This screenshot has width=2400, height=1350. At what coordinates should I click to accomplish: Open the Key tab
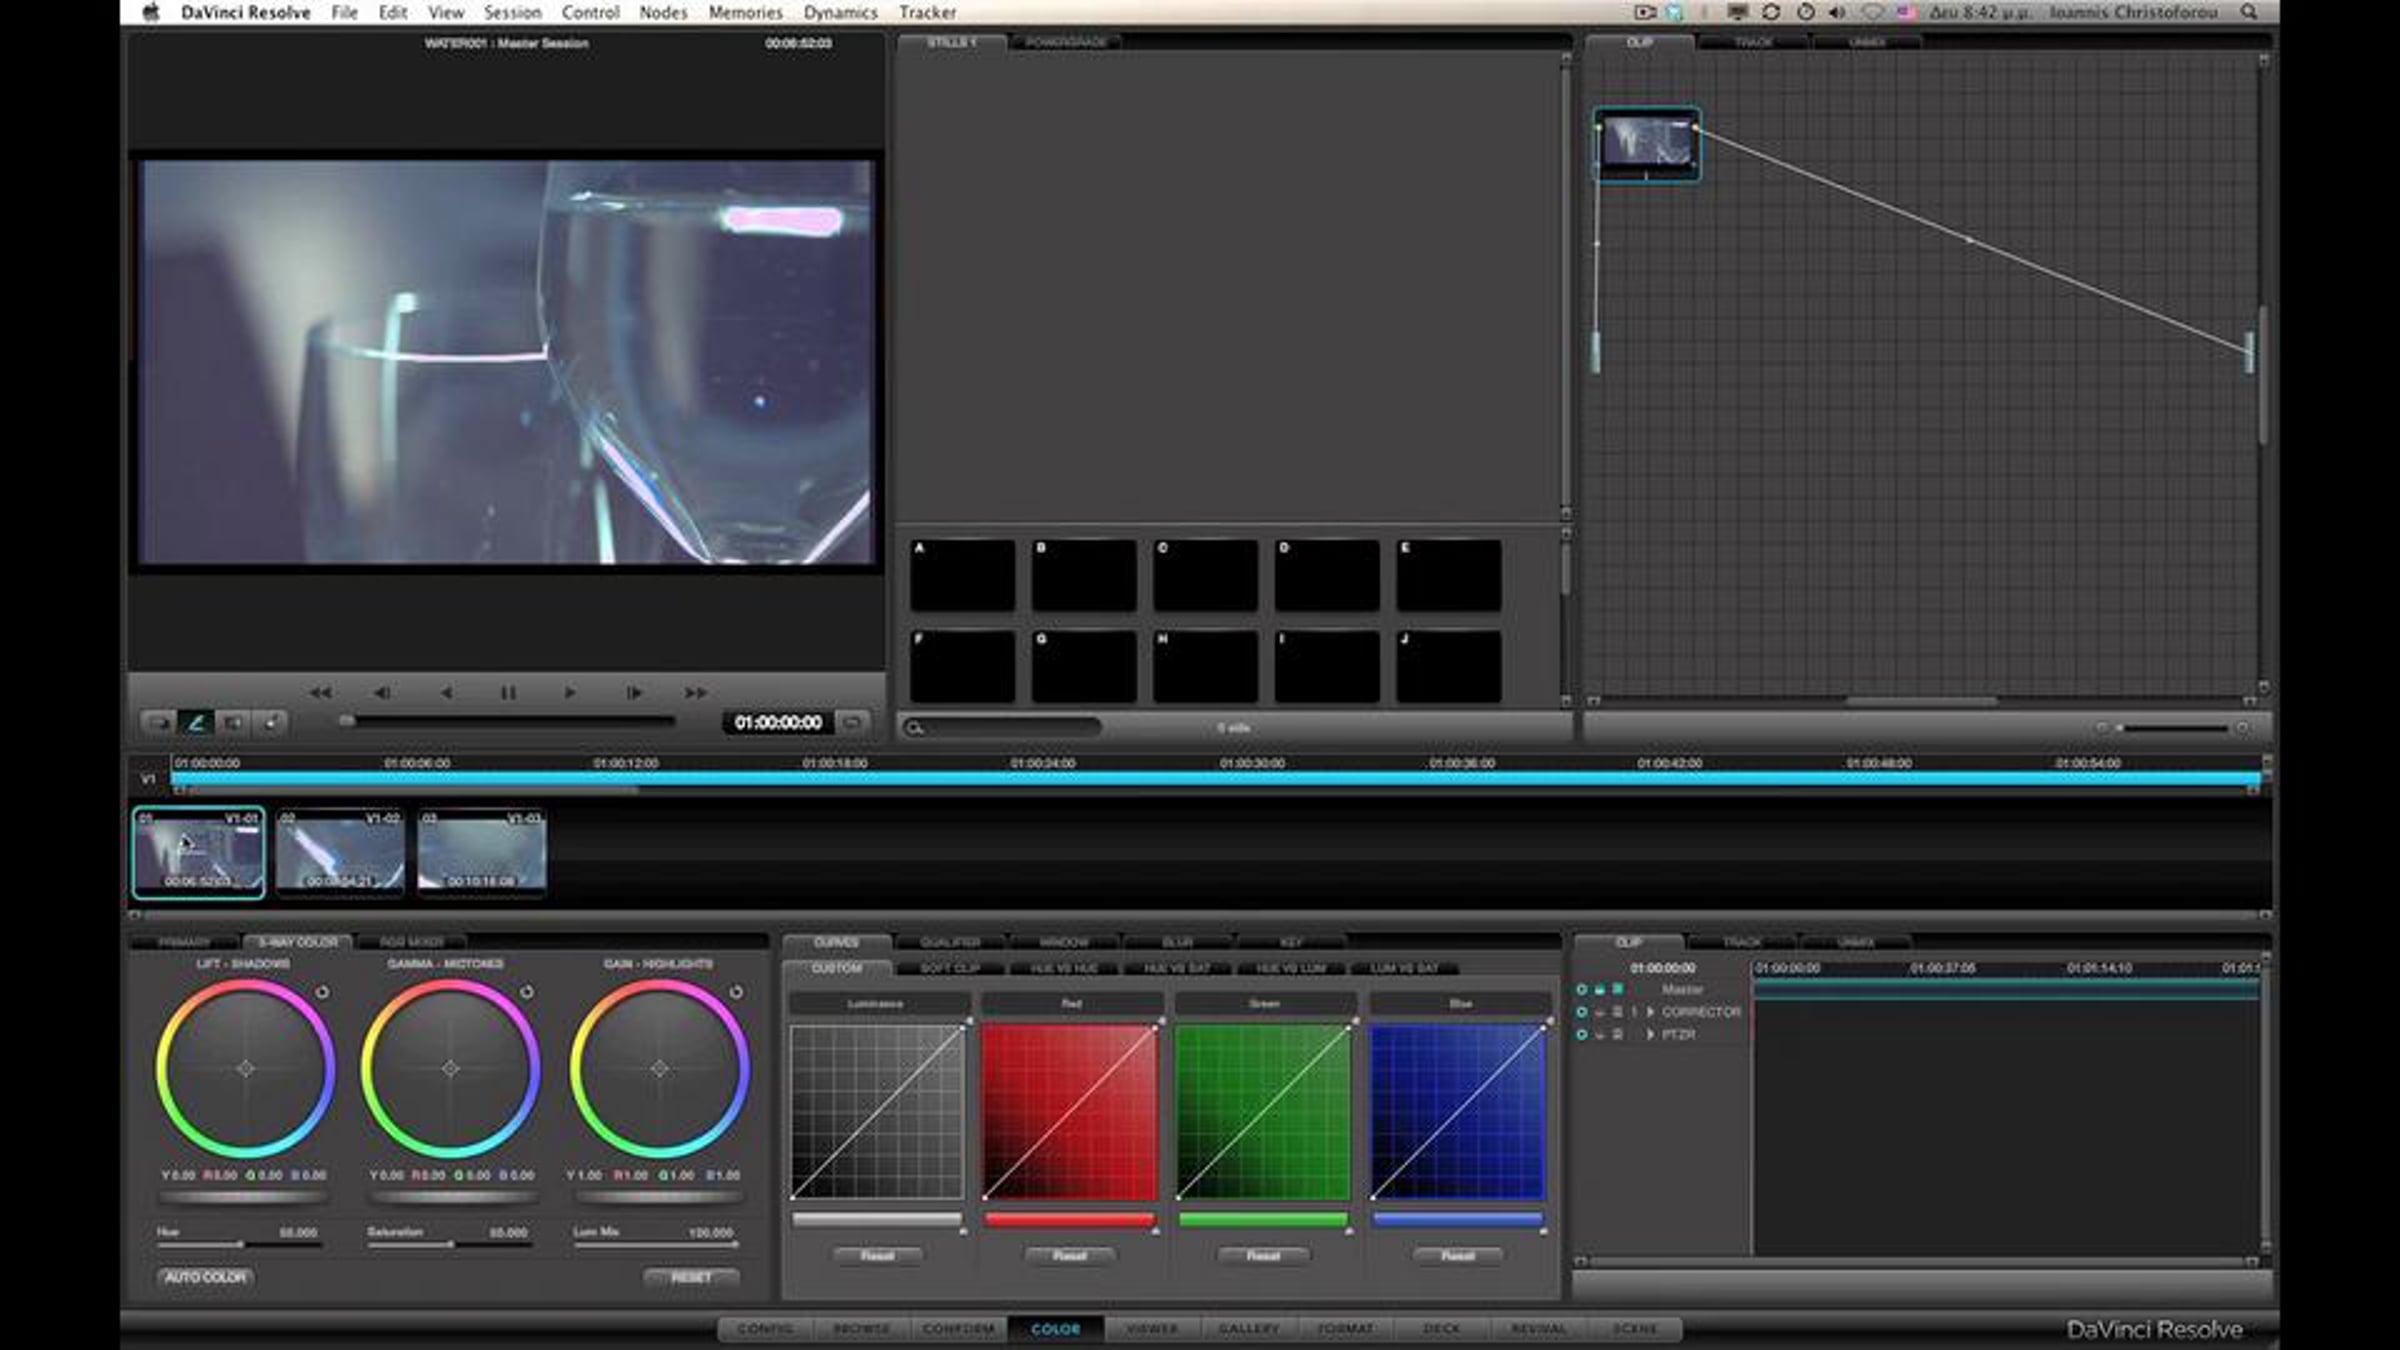click(1291, 942)
